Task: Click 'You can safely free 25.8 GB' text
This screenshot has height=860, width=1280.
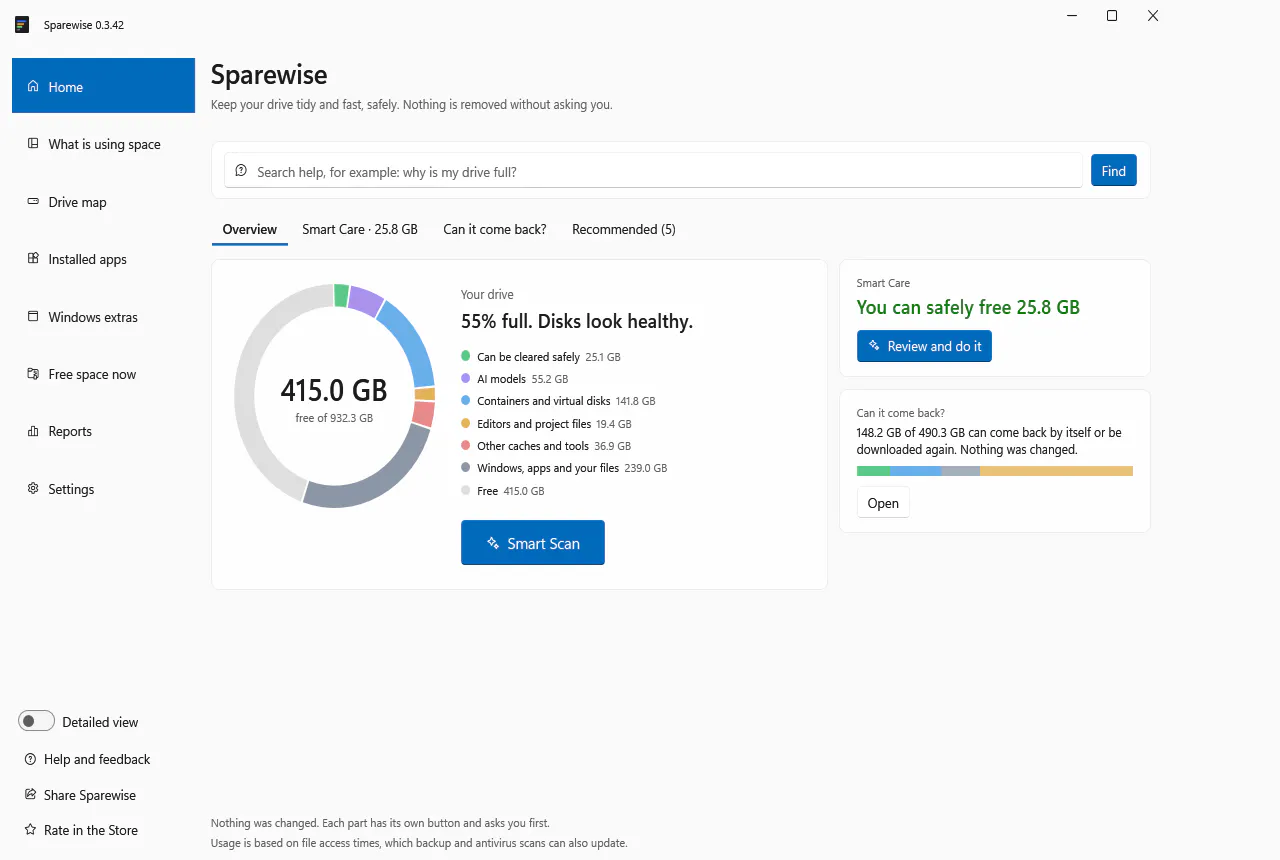Action: click(968, 307)
